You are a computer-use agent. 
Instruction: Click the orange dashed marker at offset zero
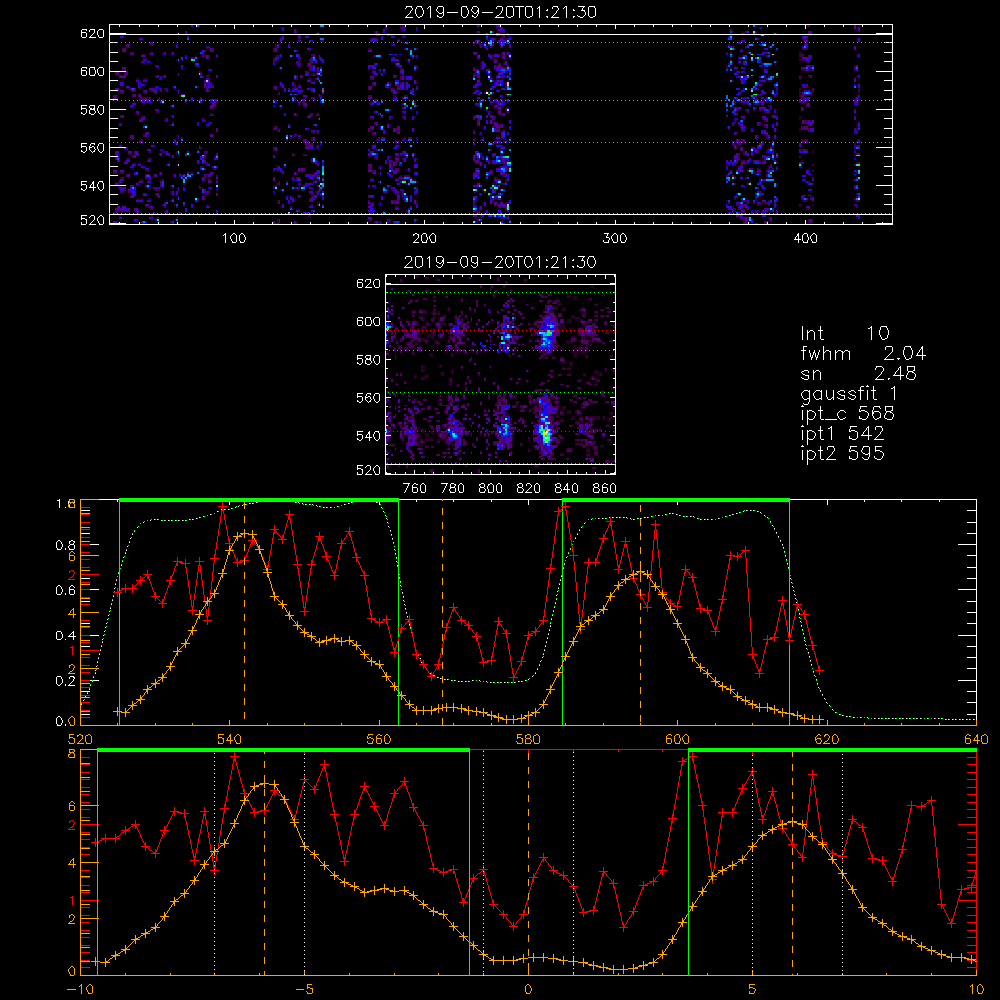coord(528,862)
